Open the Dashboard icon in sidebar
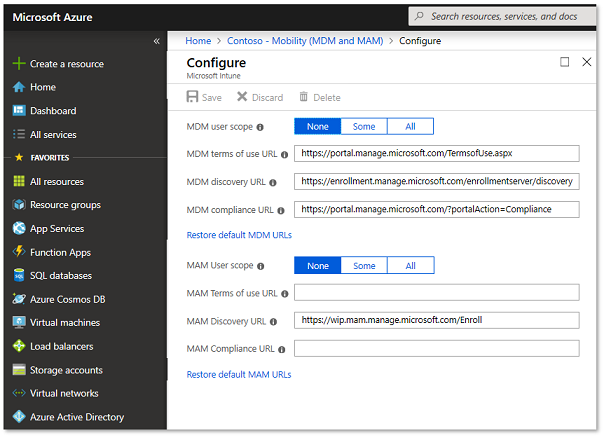 click(x=19, y=111)
